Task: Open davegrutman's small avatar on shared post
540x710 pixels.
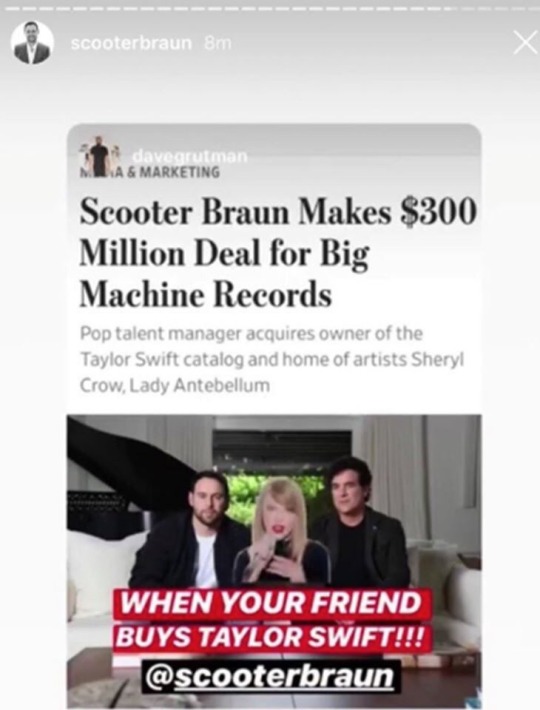Action: [x=100, y=155]
